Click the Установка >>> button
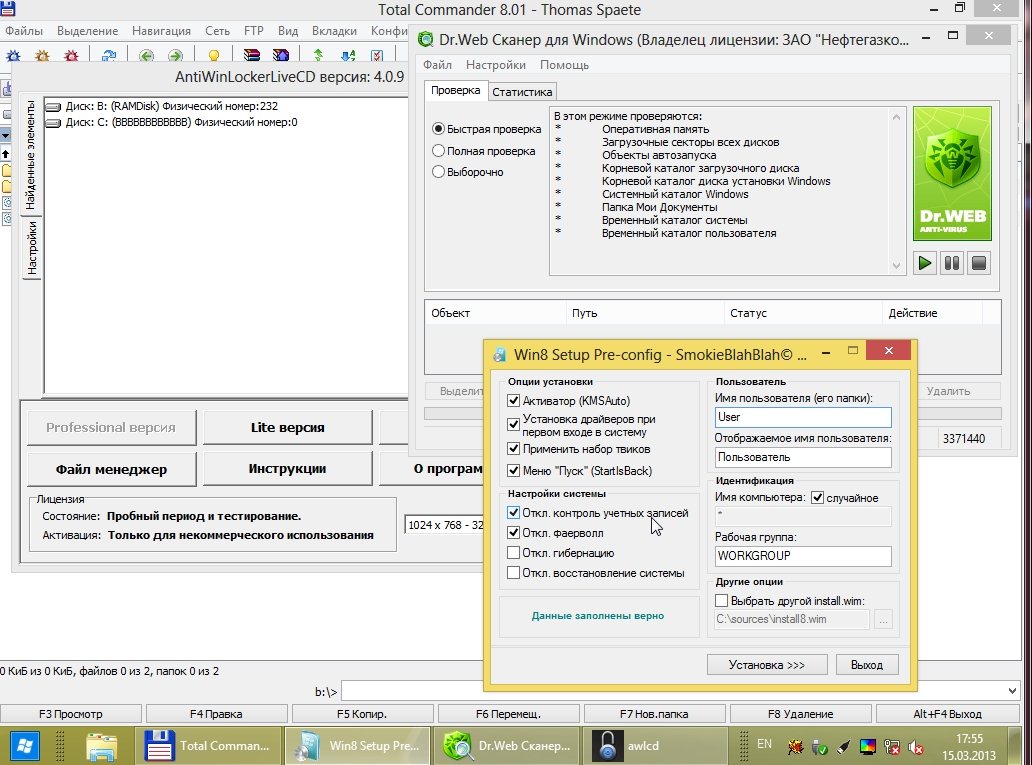Screen dimensions: 1032x765 pos(766,665)
